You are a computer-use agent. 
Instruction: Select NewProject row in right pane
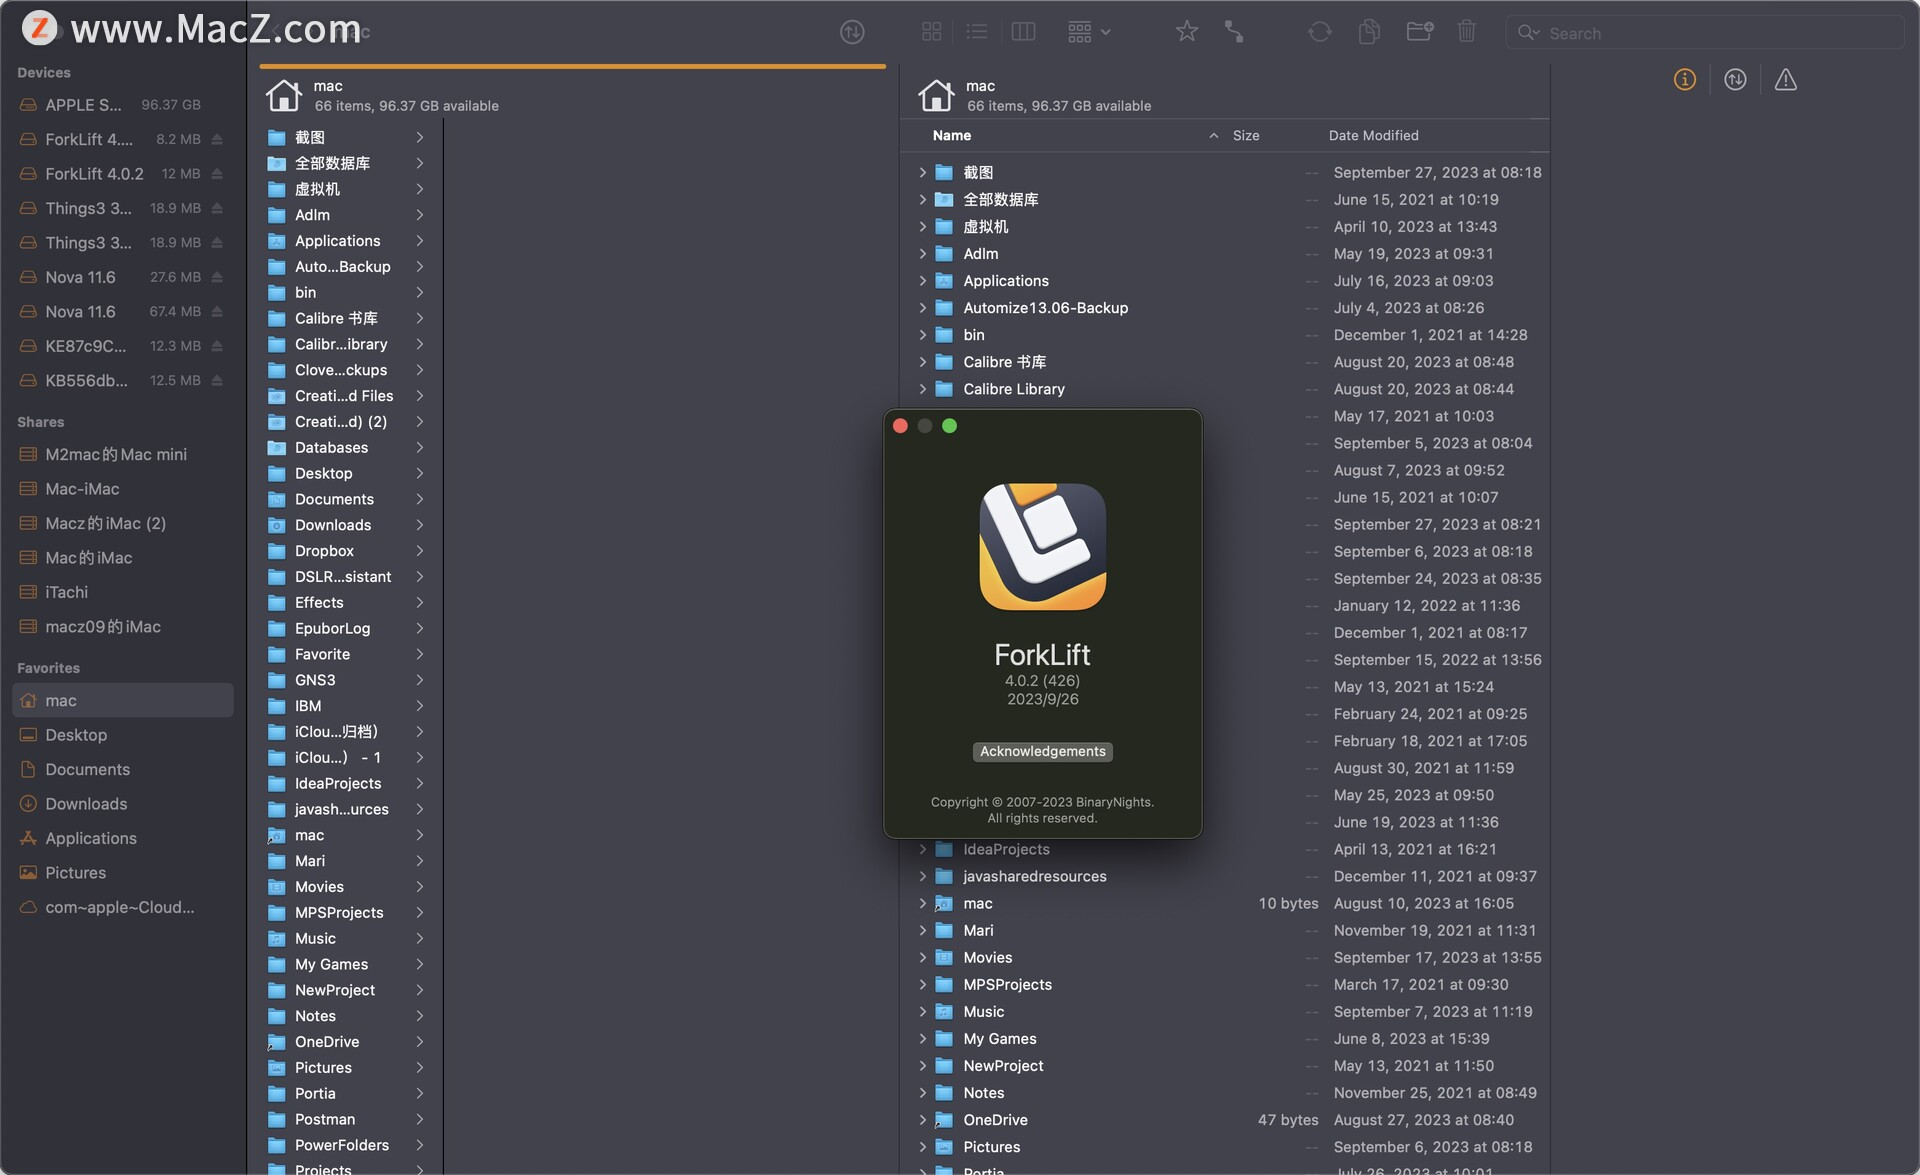[x=1226, y=1066]
